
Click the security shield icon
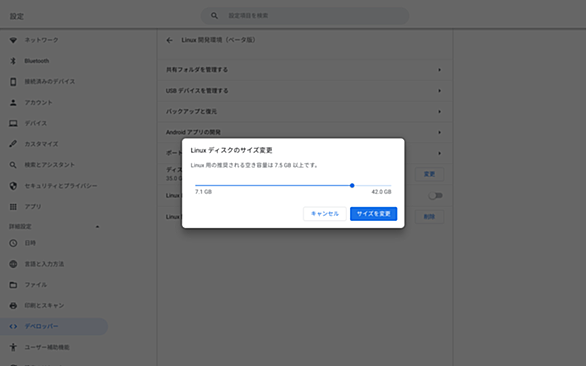(13, 186)
